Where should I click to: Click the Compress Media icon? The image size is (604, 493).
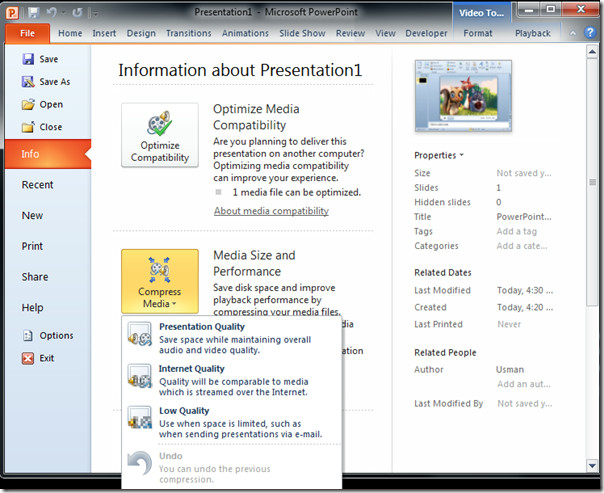pos(159,270)
